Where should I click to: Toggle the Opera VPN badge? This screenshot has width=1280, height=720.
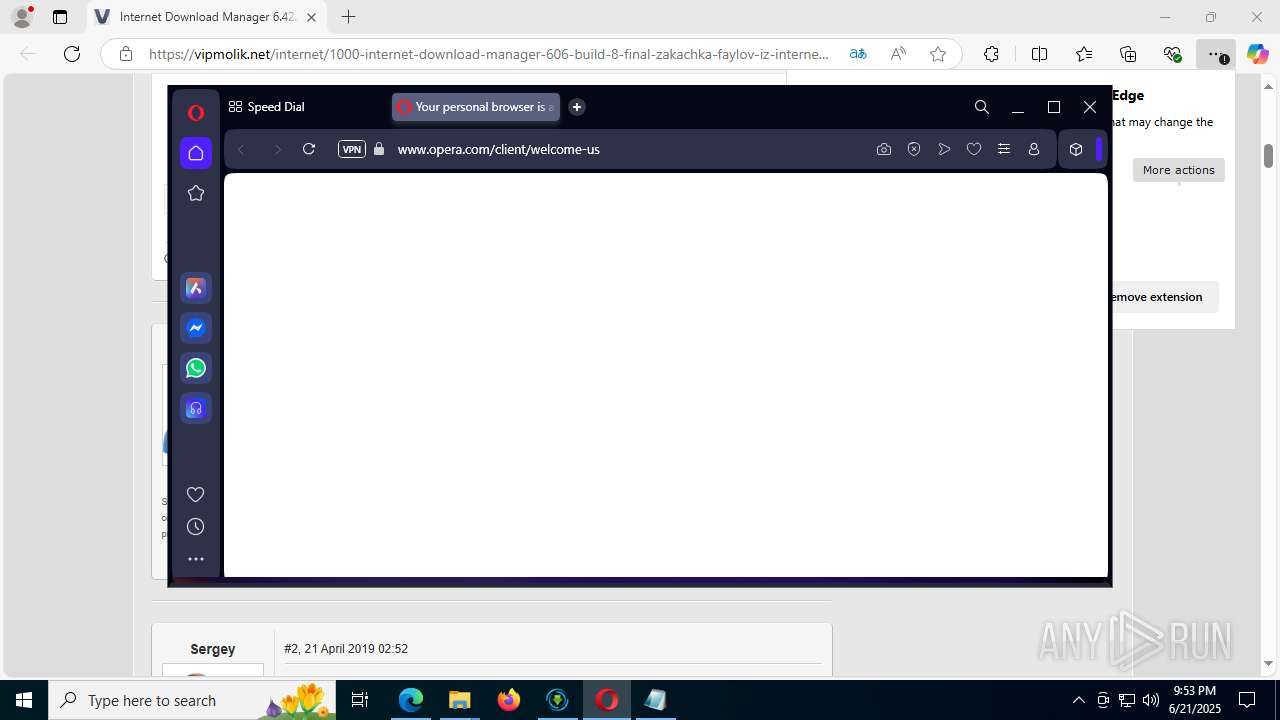pyautogui.click(x=352, y=149)
